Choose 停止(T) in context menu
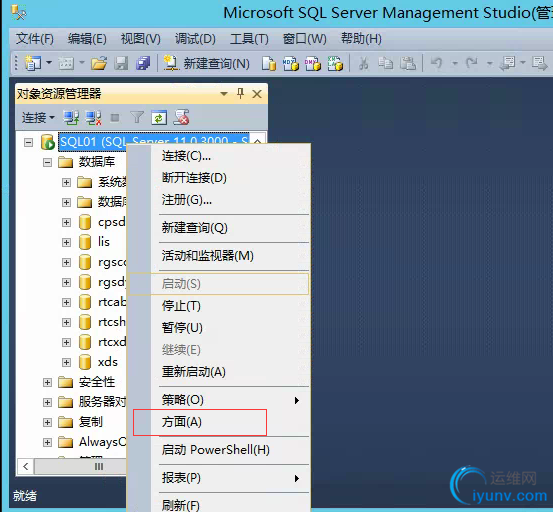Image resolution: width=553 pixels, height=512 pixels. 219,306
